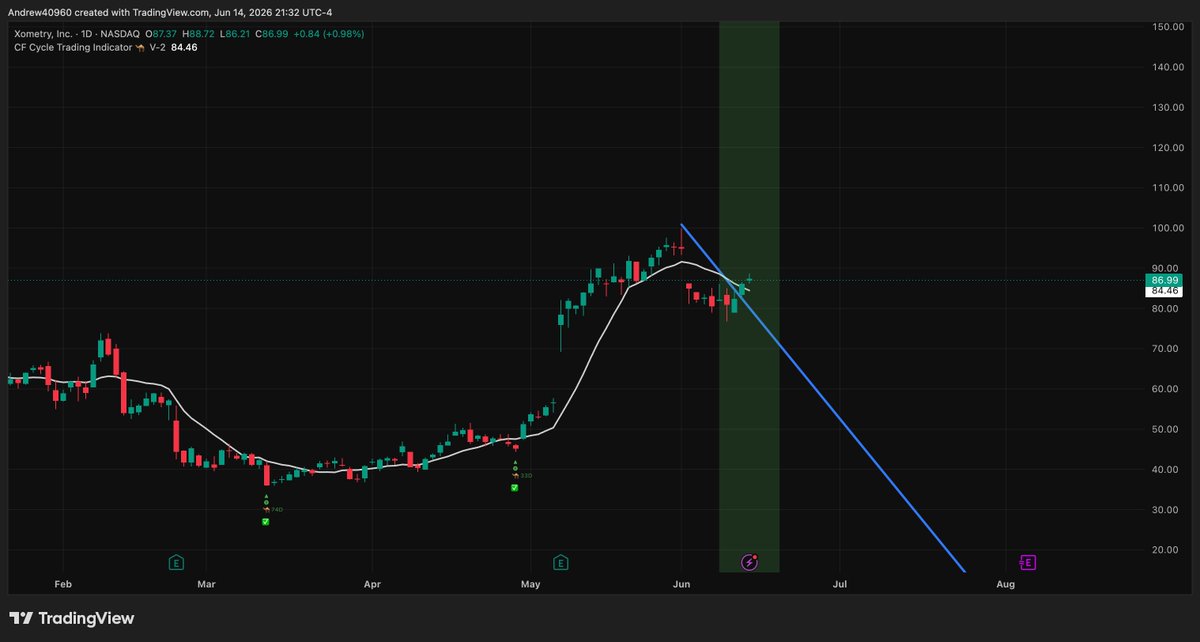
Task: Click the white 84.46 indicator tag on axis
Action: (1164, 291)
